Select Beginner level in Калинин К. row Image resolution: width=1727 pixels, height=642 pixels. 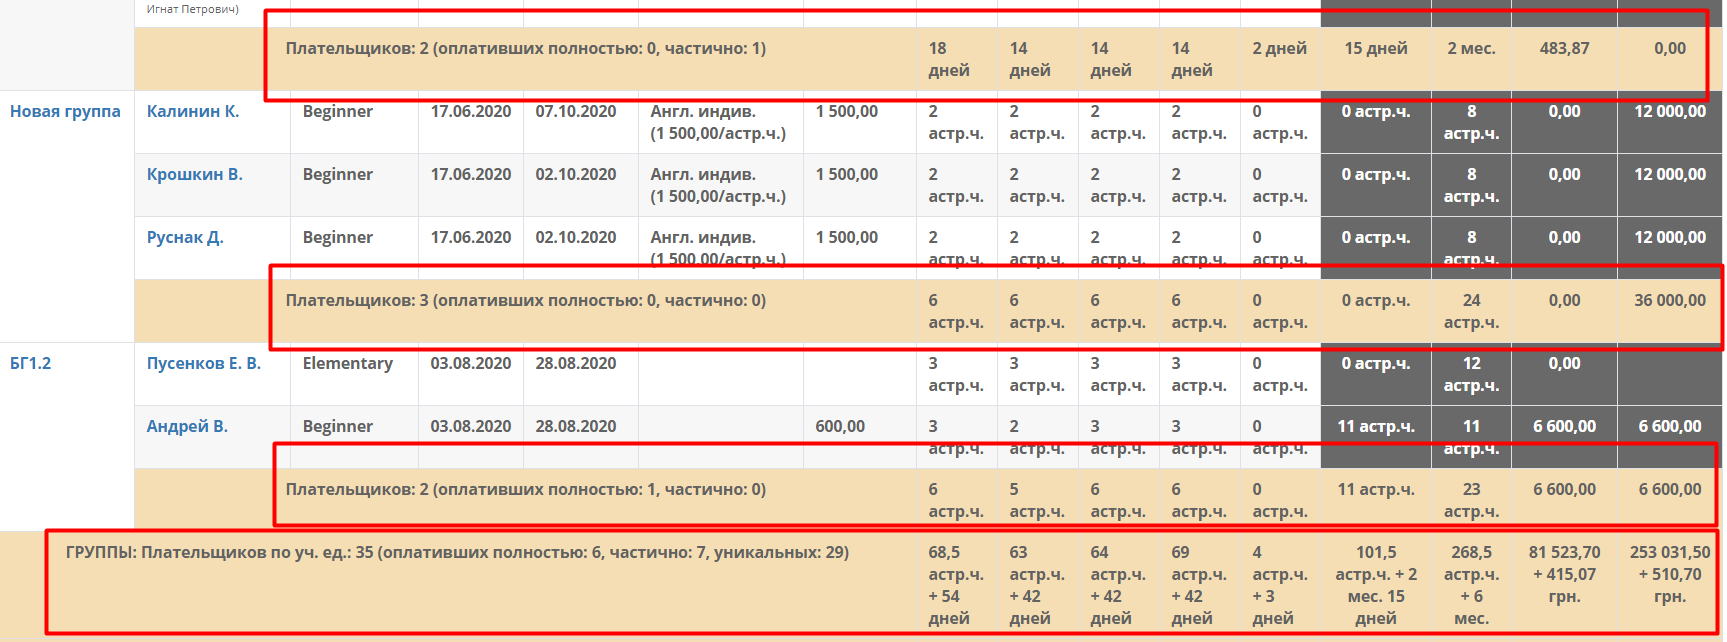click(x=338, y=111)
